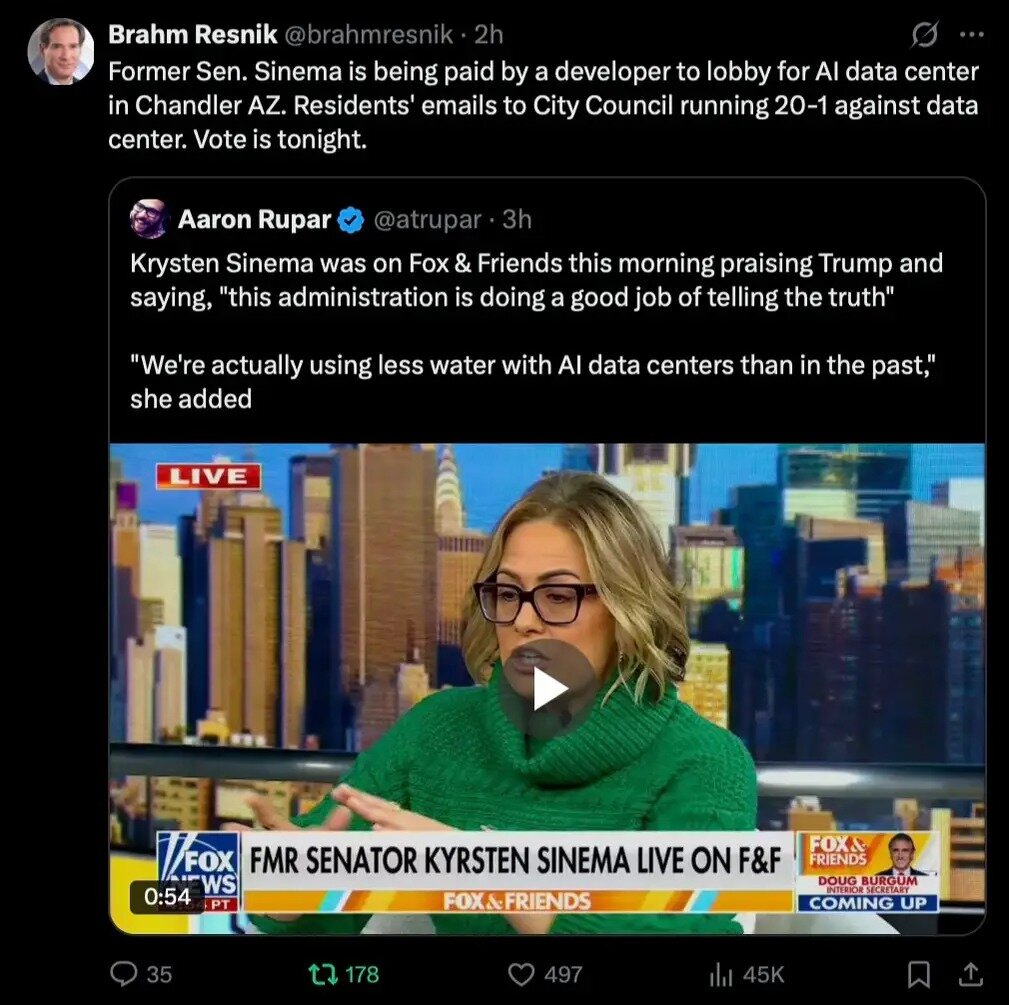Open the quoted tweet text from Rupar
The image size is (1009, 1005).
point(537,331)
